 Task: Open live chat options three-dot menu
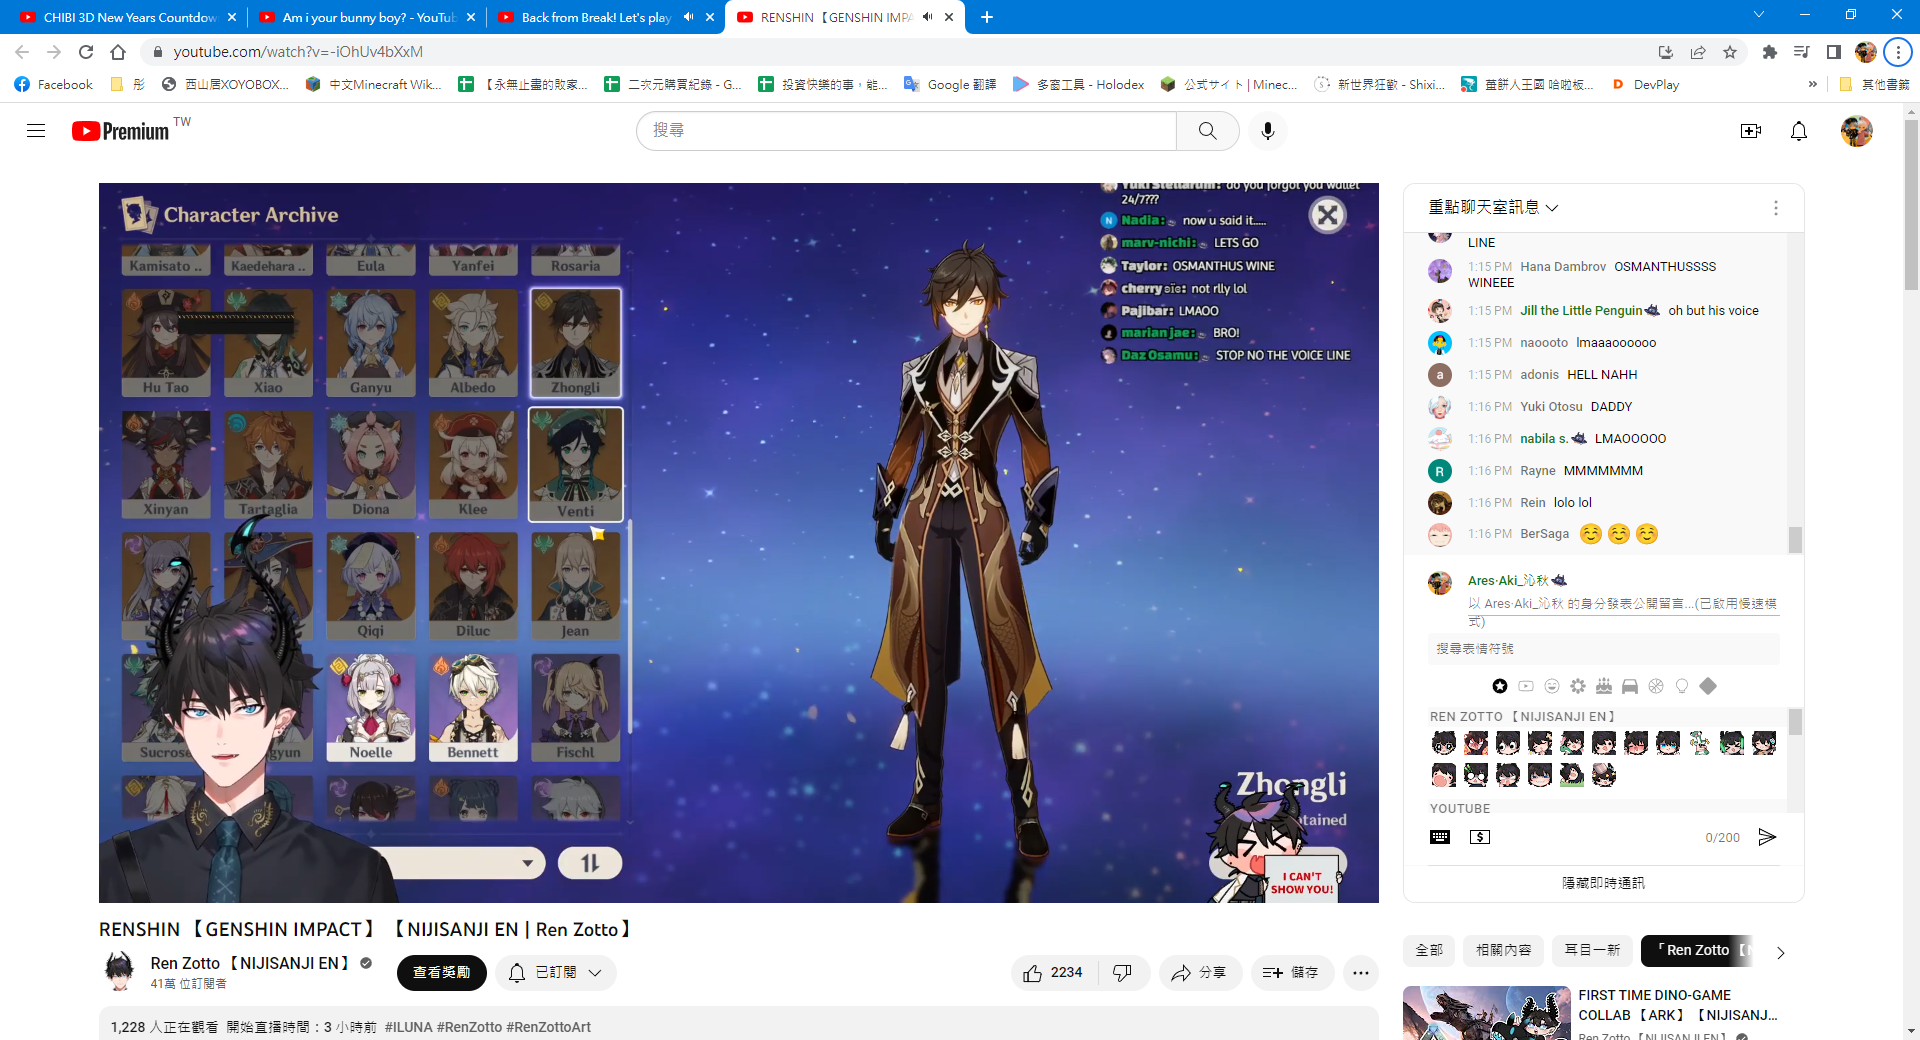(x=1776, y=208)
